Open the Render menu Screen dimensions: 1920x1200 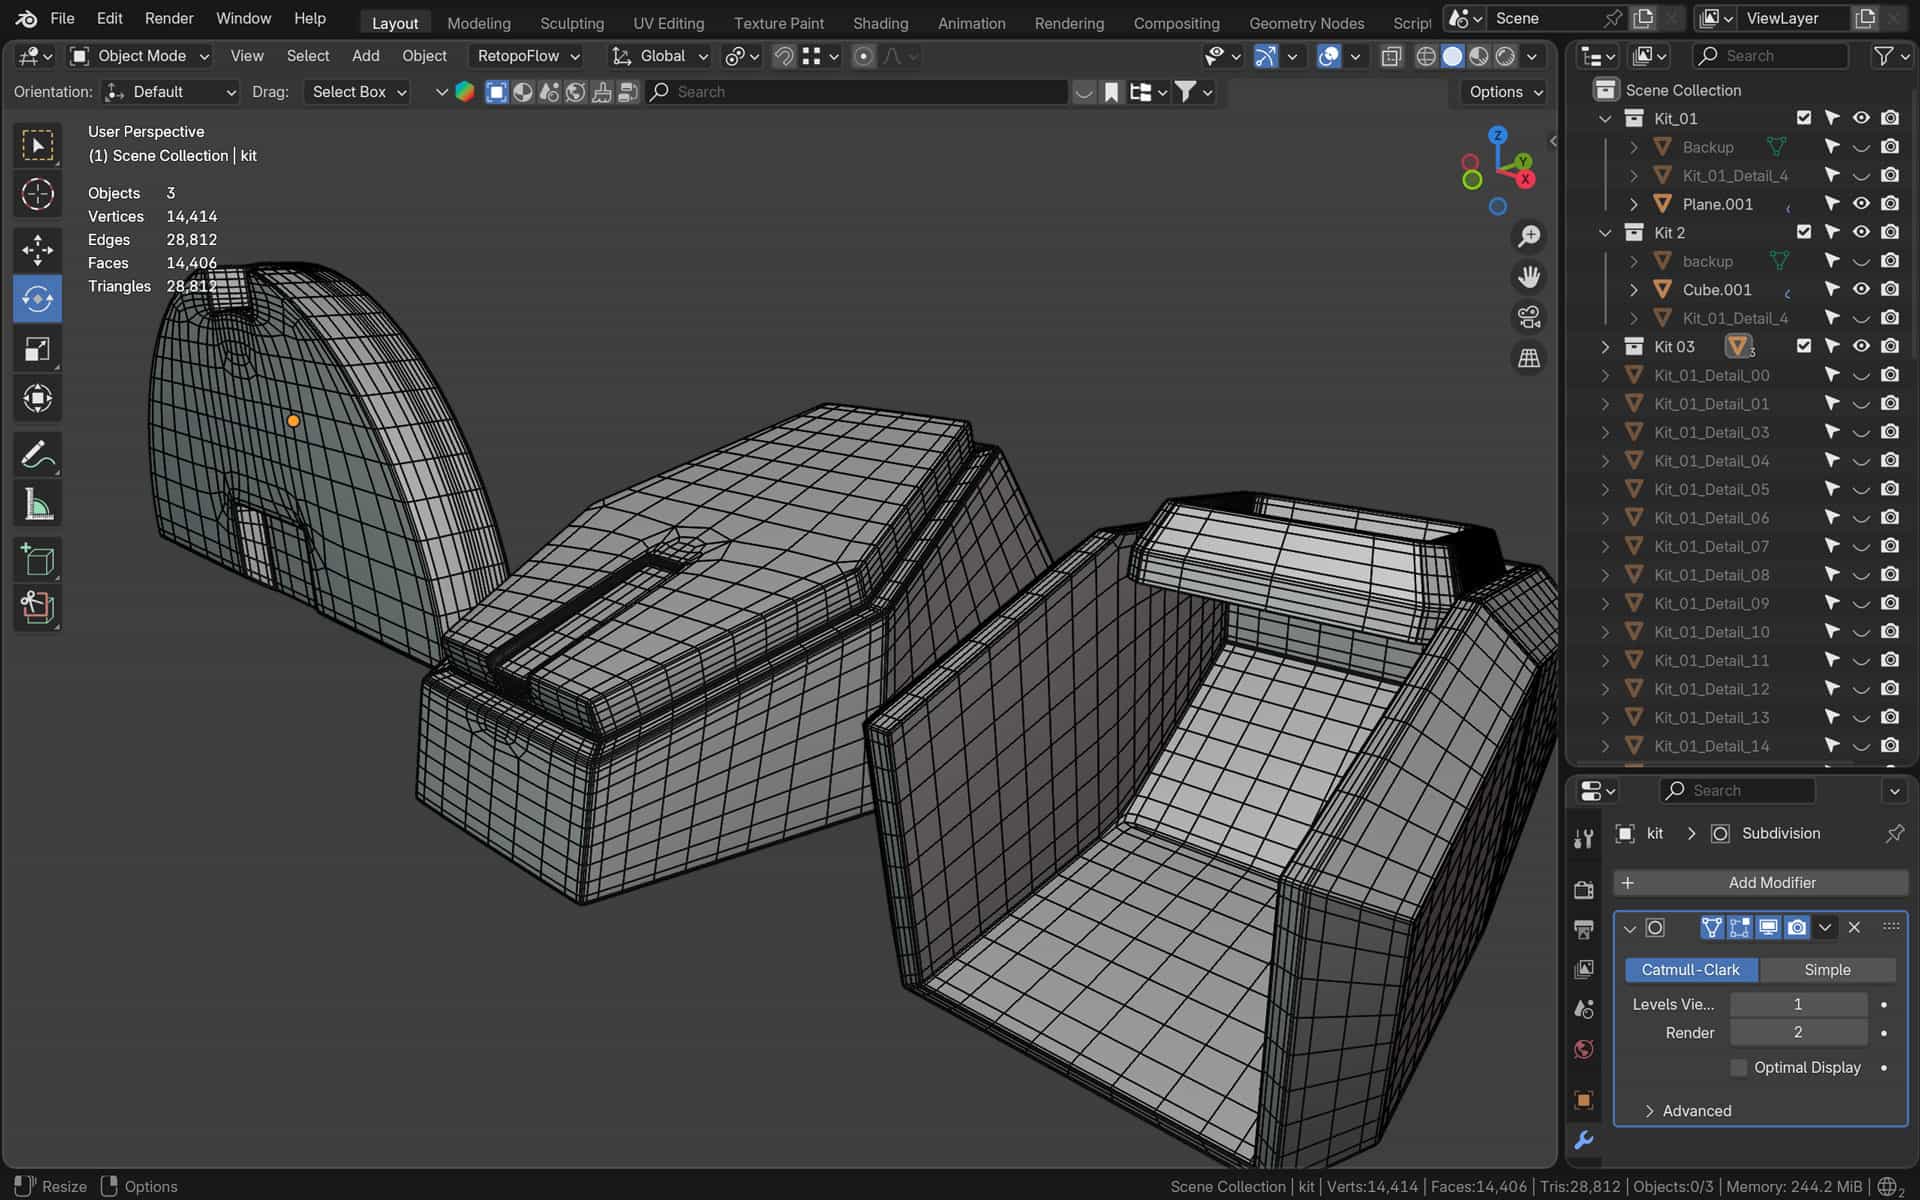pos(169,18)
